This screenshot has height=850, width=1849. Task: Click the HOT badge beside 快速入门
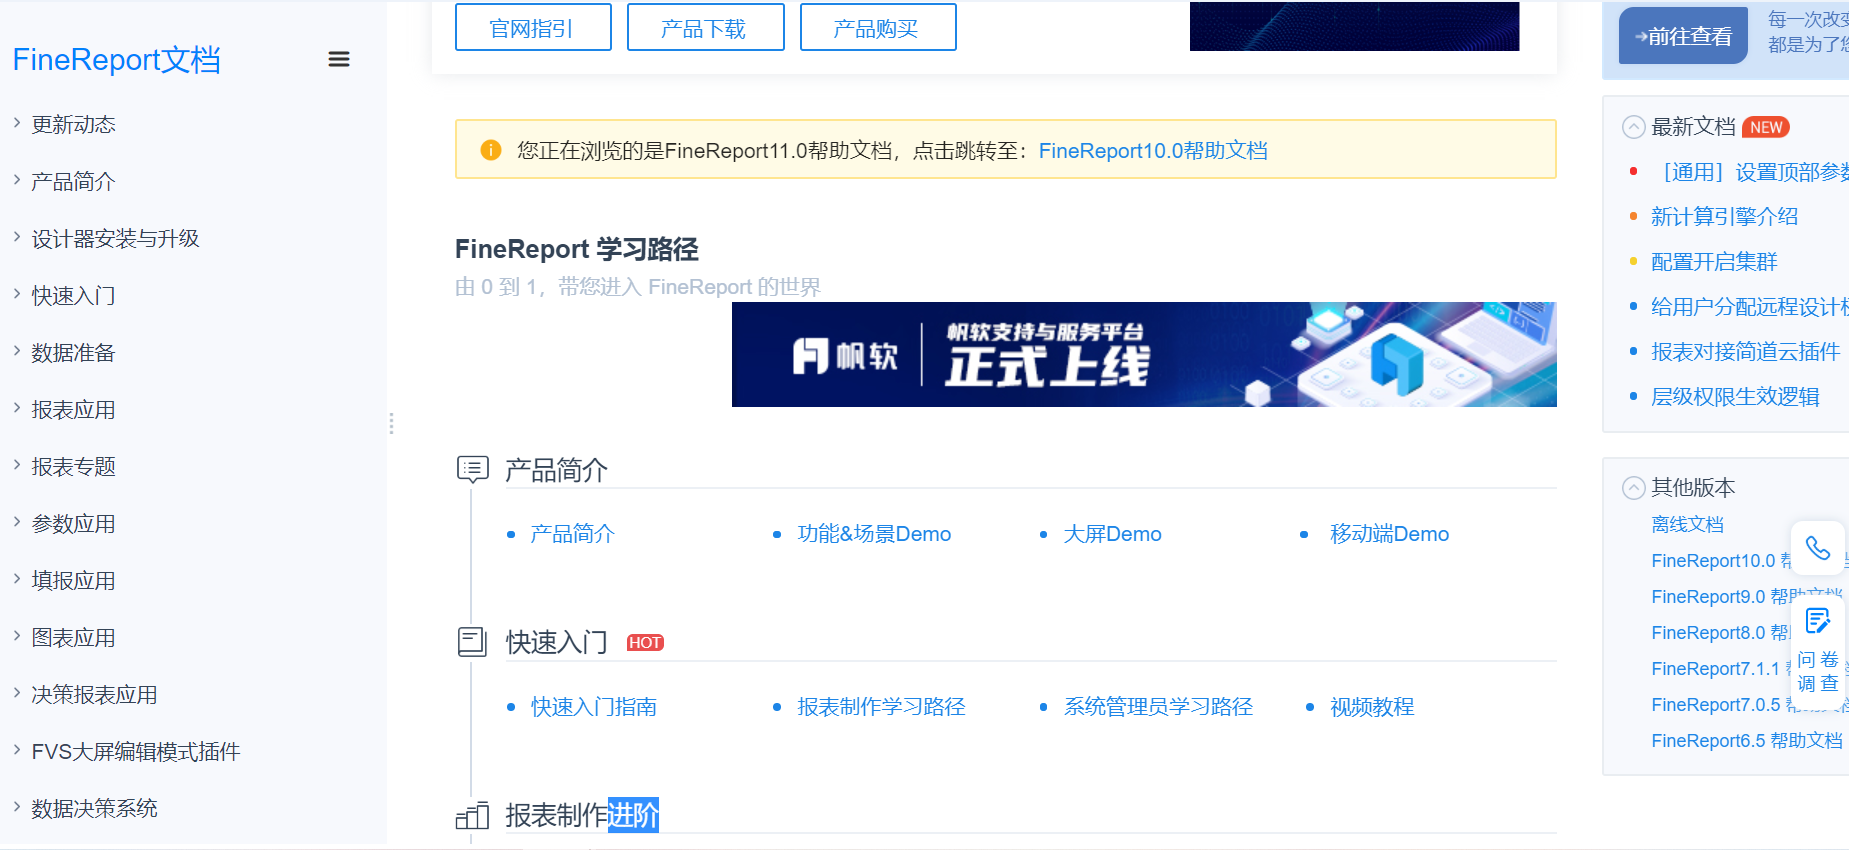645,643
